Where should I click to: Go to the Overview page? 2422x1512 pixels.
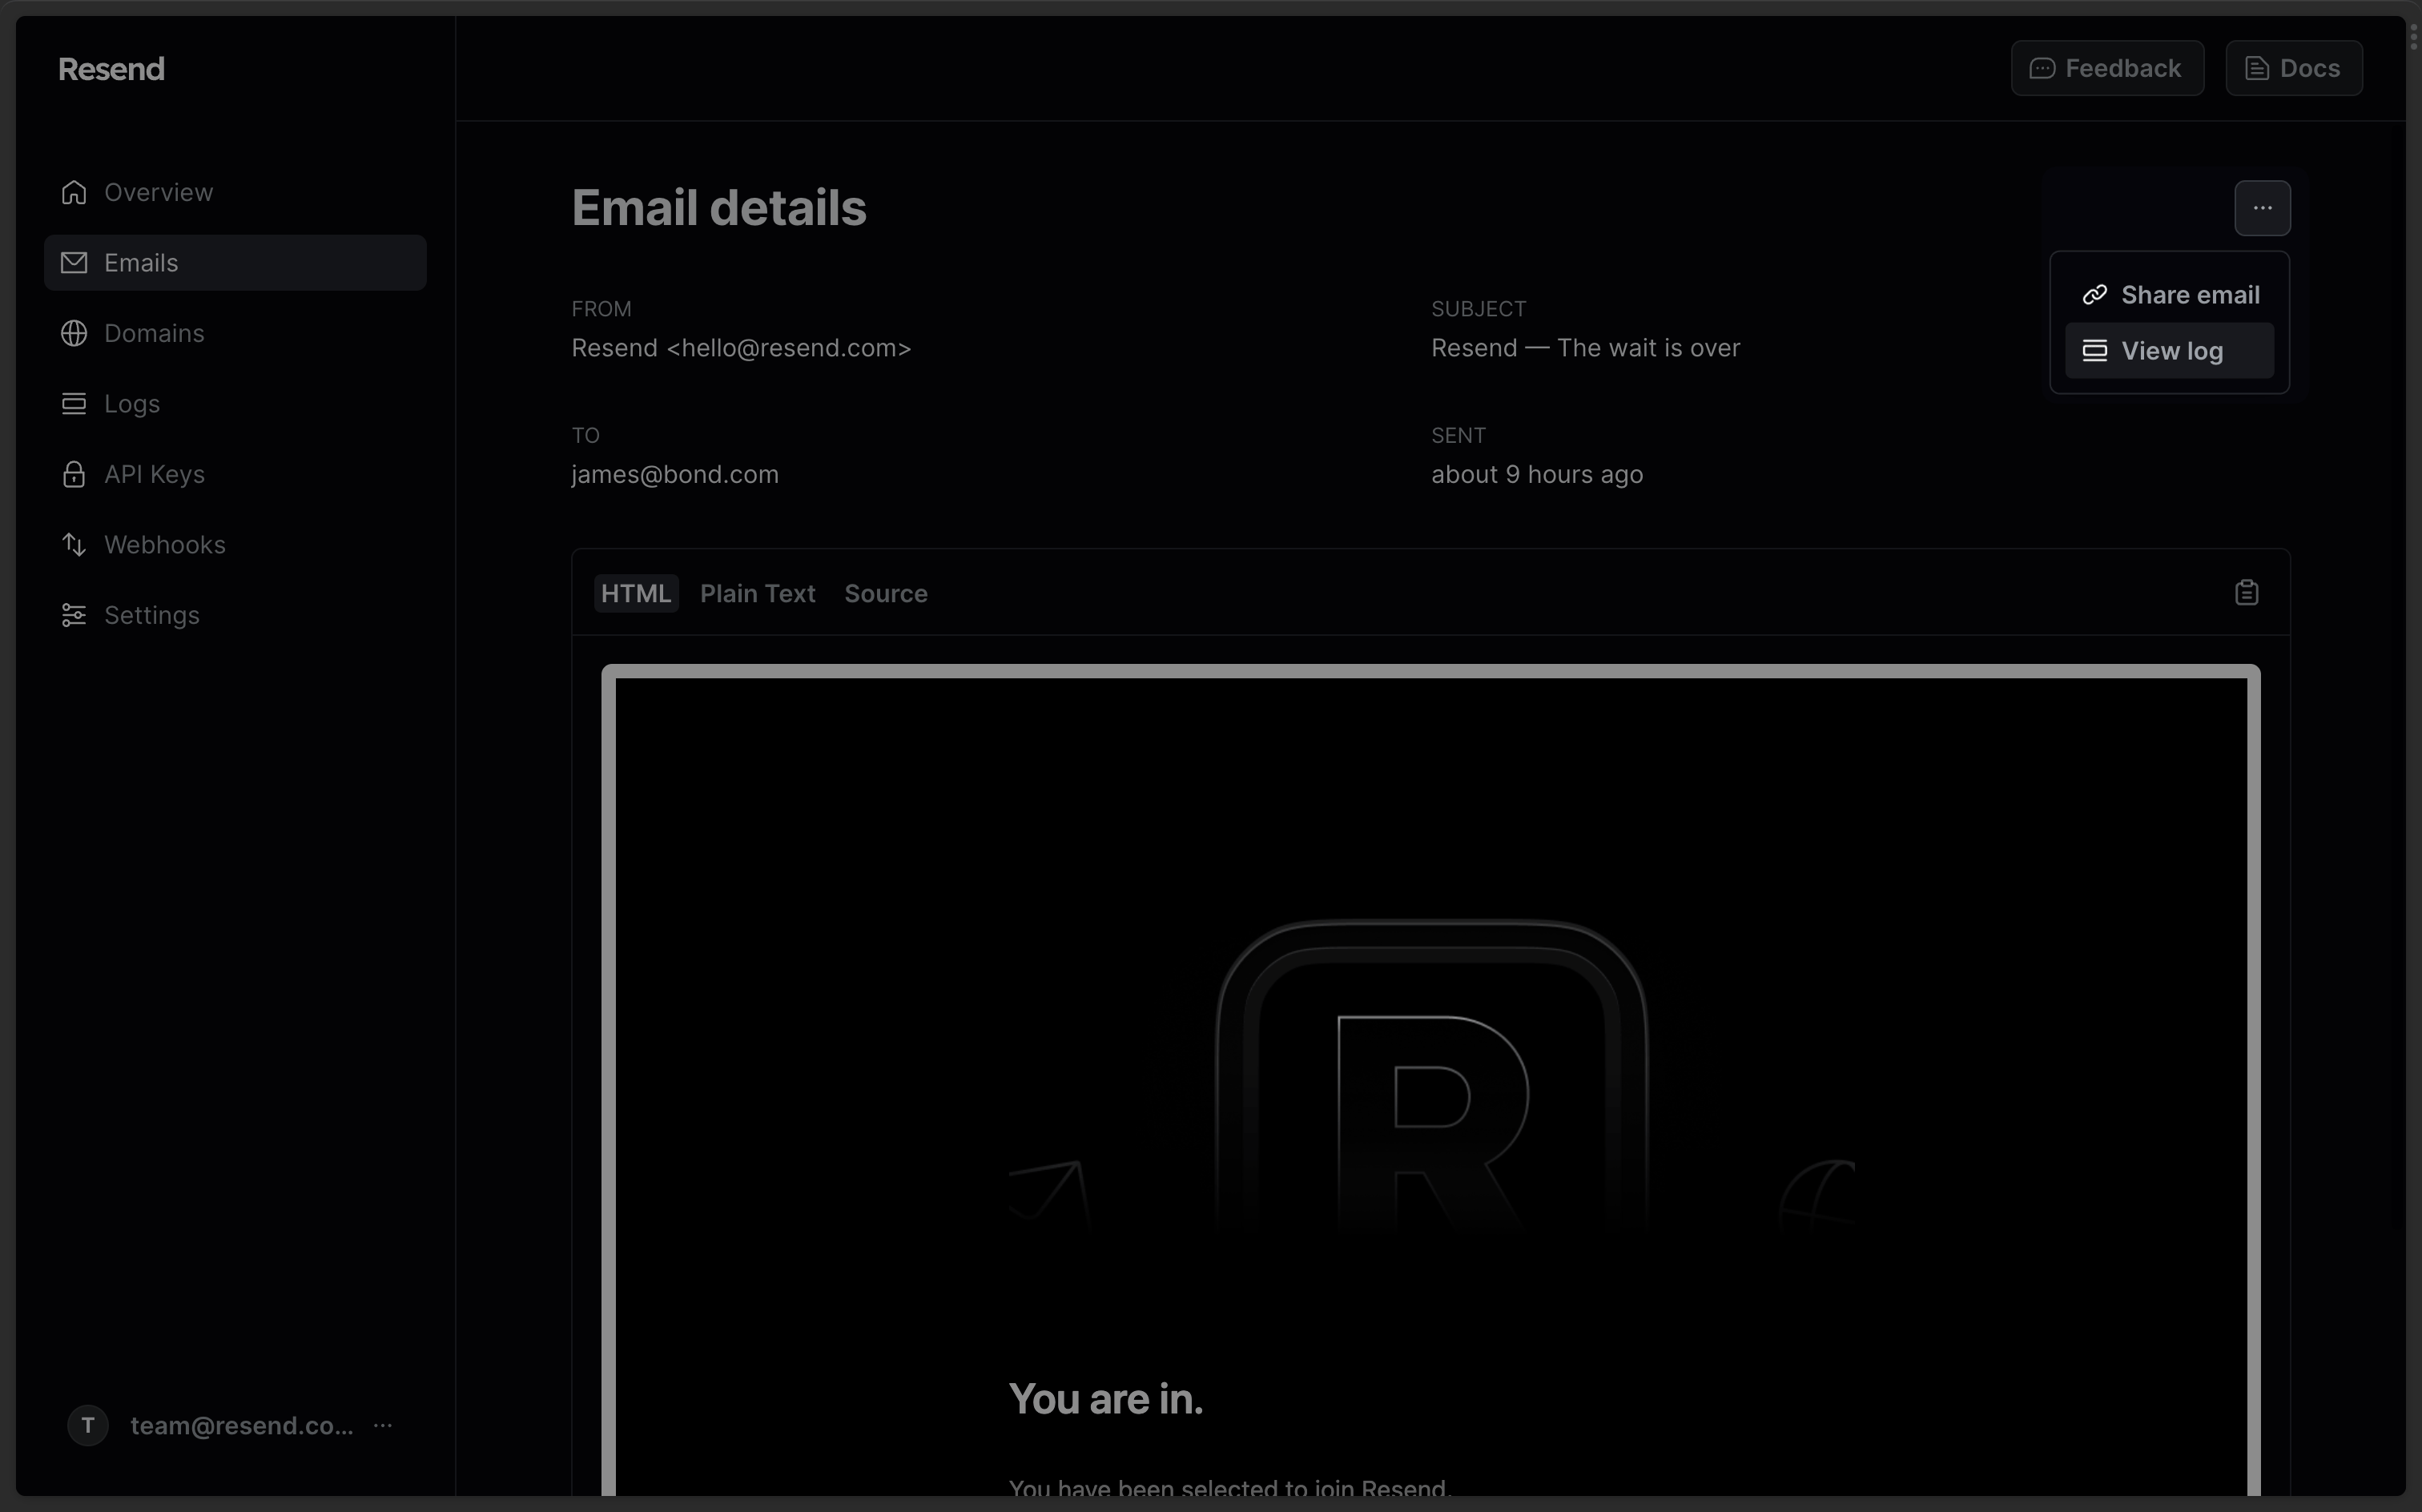235,192
